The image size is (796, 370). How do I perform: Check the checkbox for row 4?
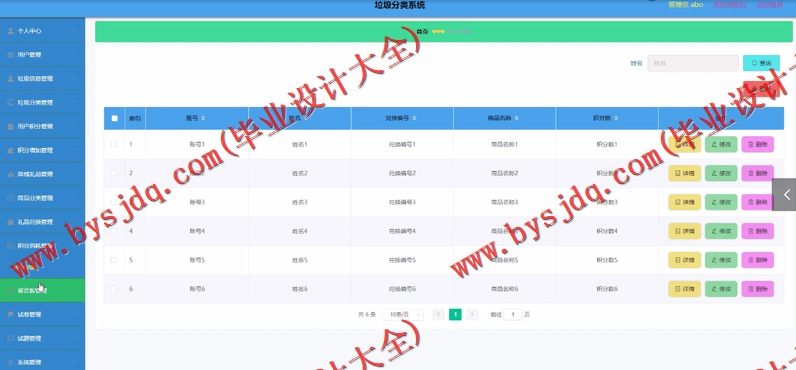coord(114,231)
